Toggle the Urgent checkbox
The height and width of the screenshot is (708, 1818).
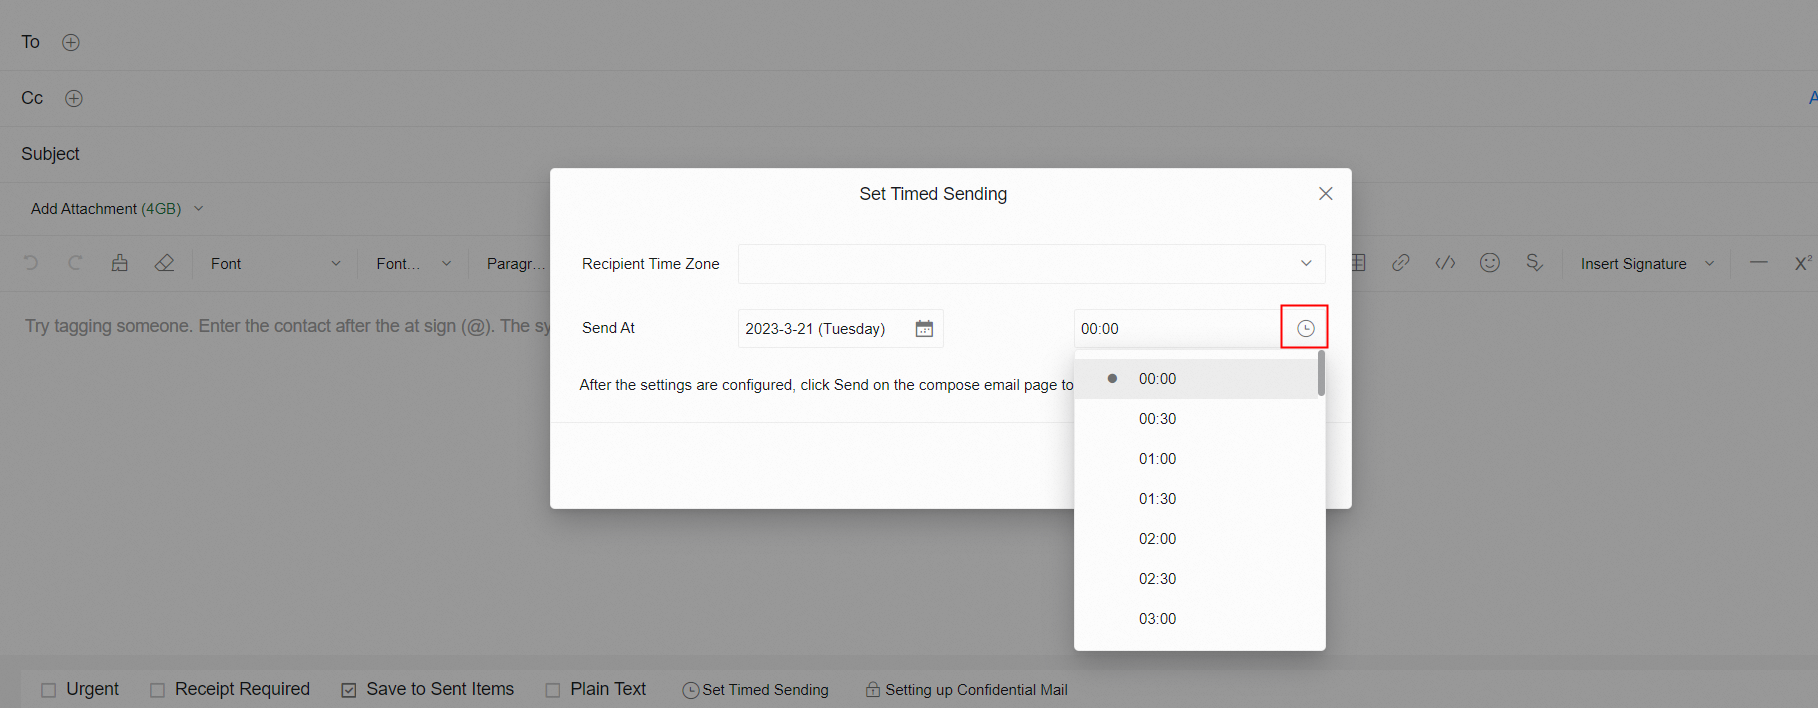click(x=48, y=690)
